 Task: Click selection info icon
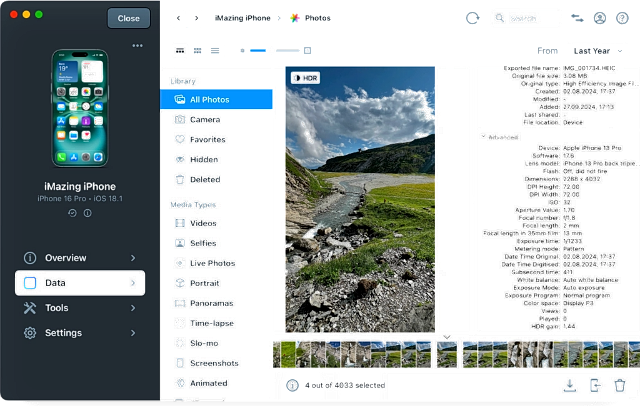292,385
